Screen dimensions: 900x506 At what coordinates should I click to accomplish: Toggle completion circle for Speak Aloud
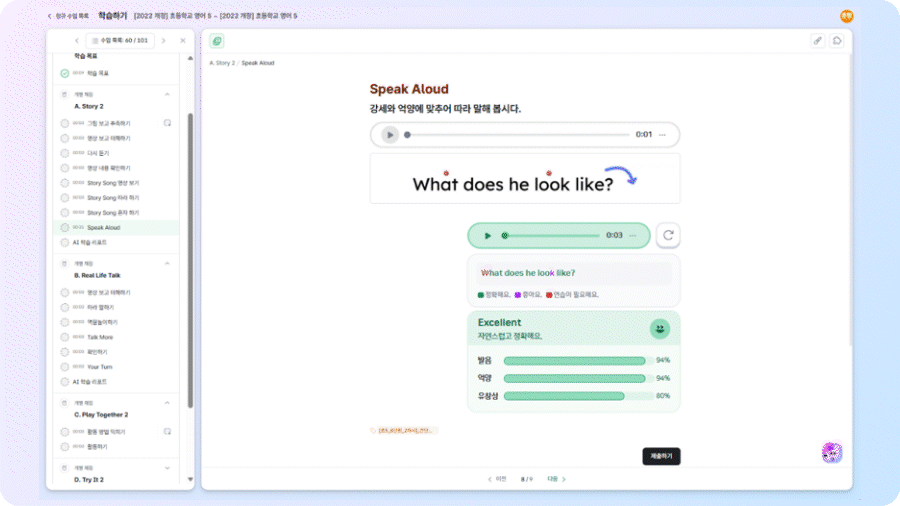[65, 228]
